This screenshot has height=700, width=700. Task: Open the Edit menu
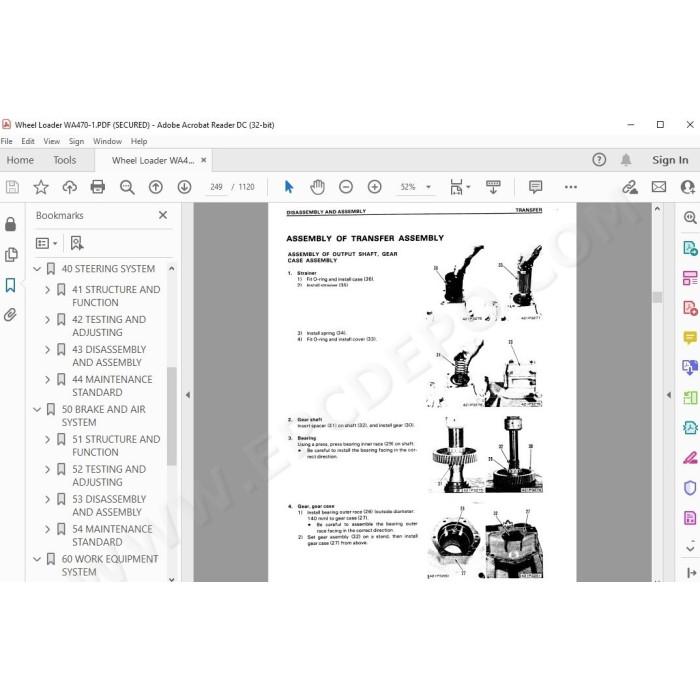pyautogui.click(x=28, y=141)
